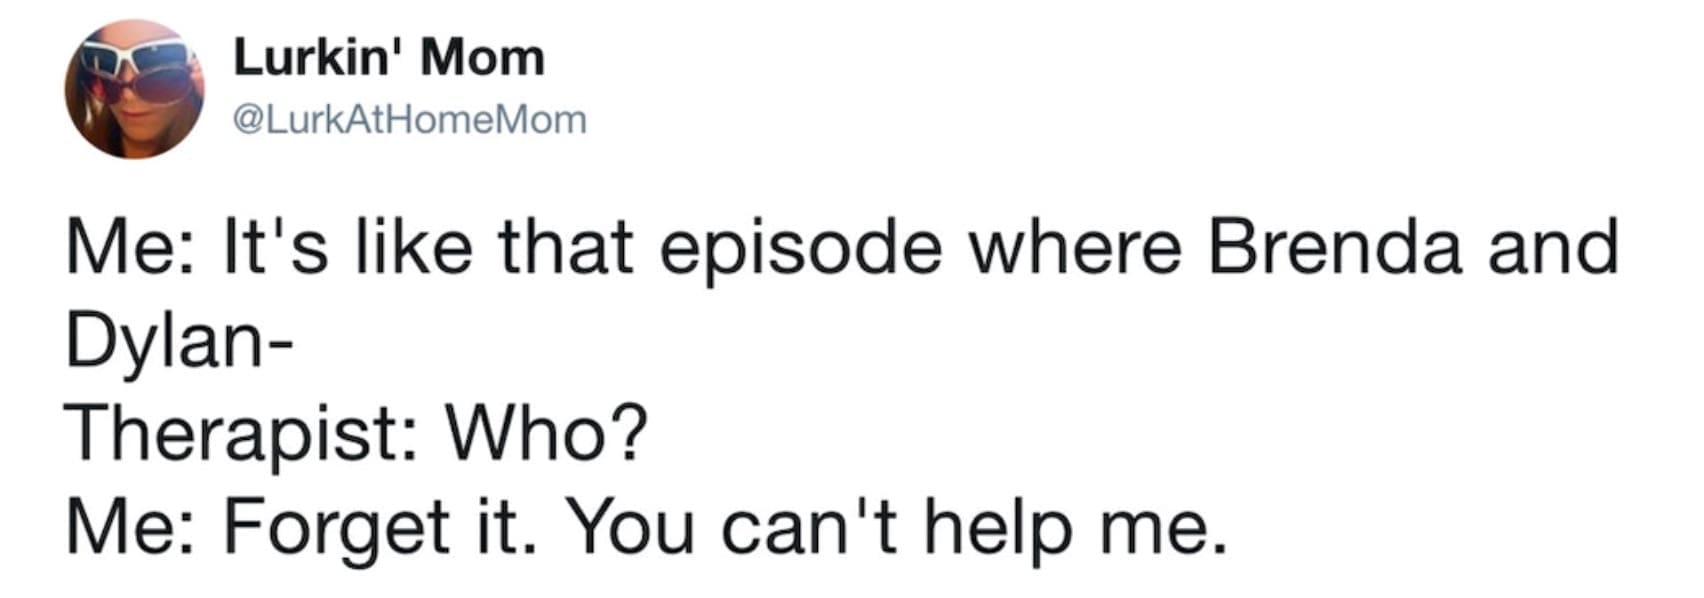Click the word "where" in the tweet
Screen dimensions: 1704x598
tap(1081, 248)
